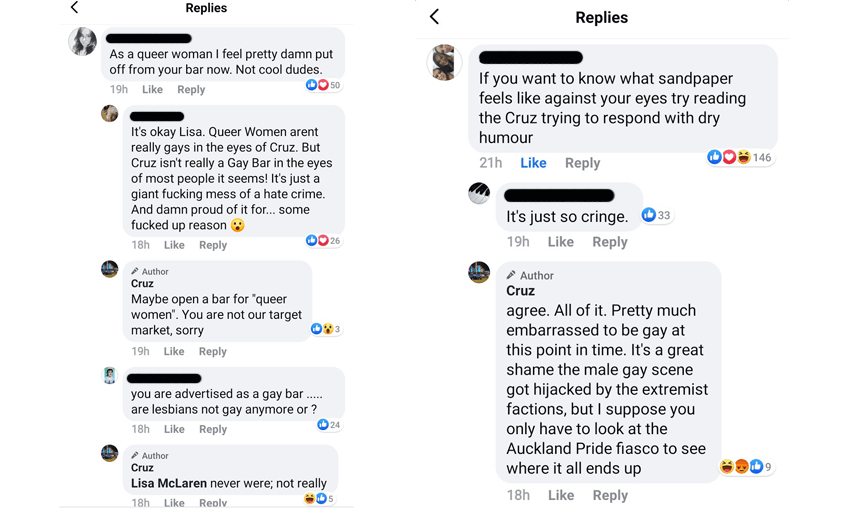850x510 pixels.
Task: Open reactions on Cruz 'agree. All of it' reply
Action: pos(745,467)
